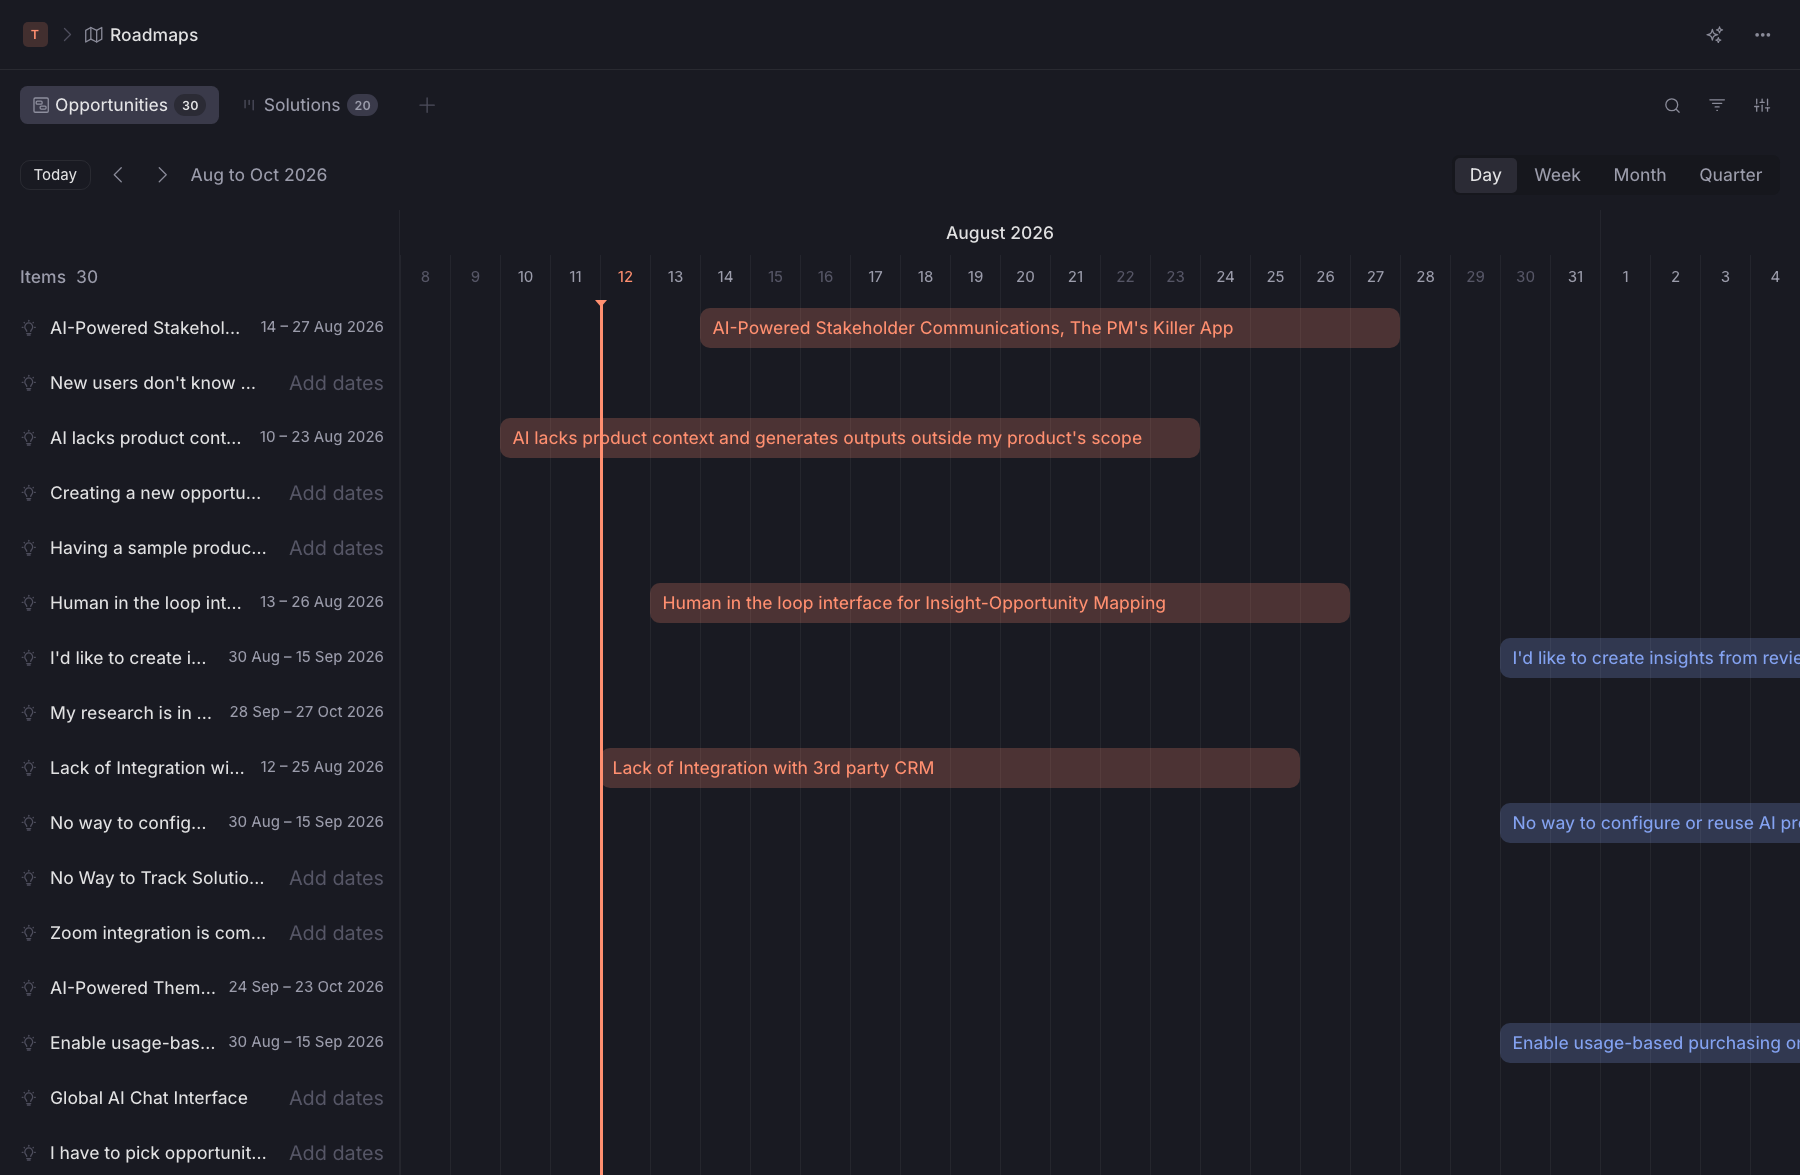Select the Day zoom level
The width and height of the screenshot is (1800, 1175).
(x=1485, y=175)
